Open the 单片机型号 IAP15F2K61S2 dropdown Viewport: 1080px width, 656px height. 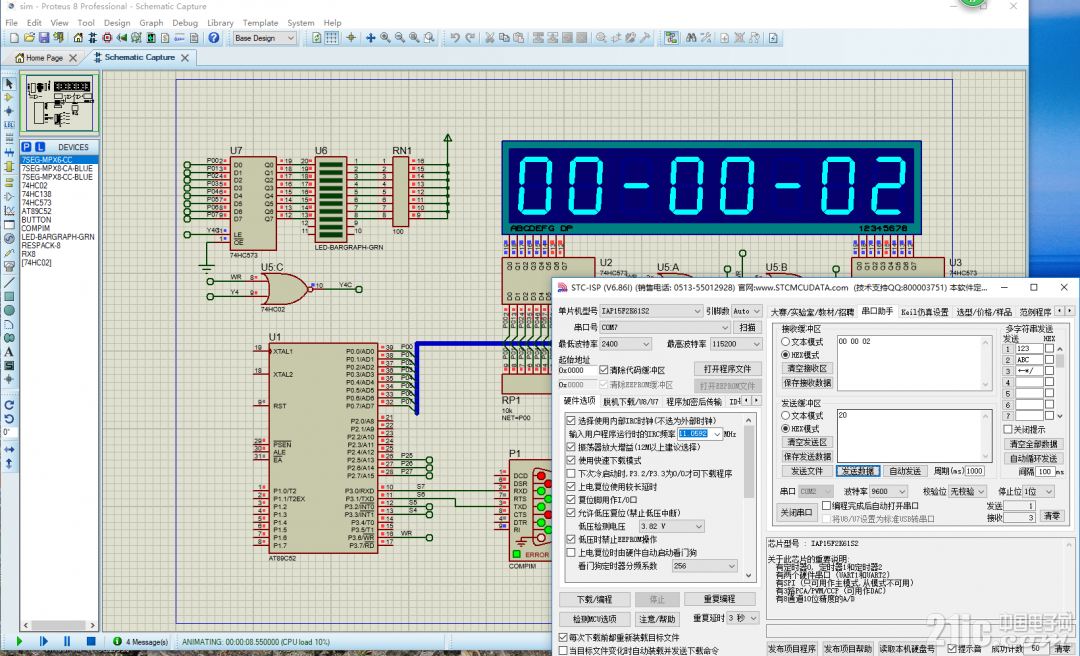pyautogui.click(x=651, y=311)
